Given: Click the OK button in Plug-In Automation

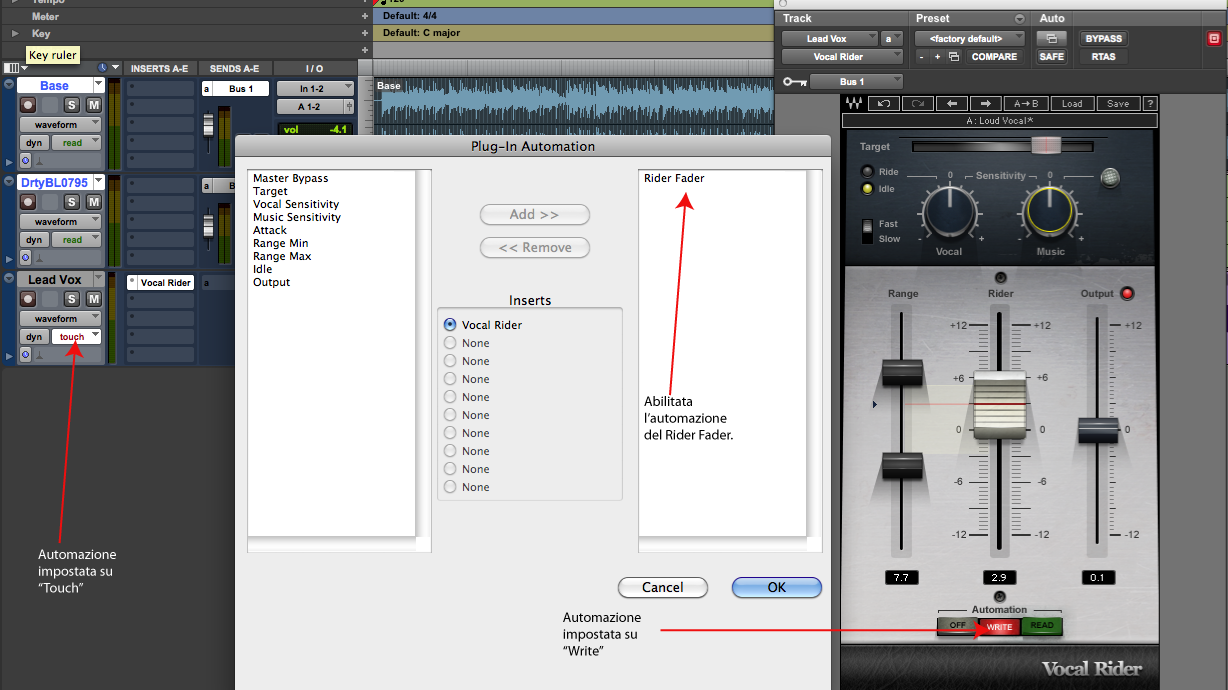Looking at the screenshot, I should (x=777, y=587).
